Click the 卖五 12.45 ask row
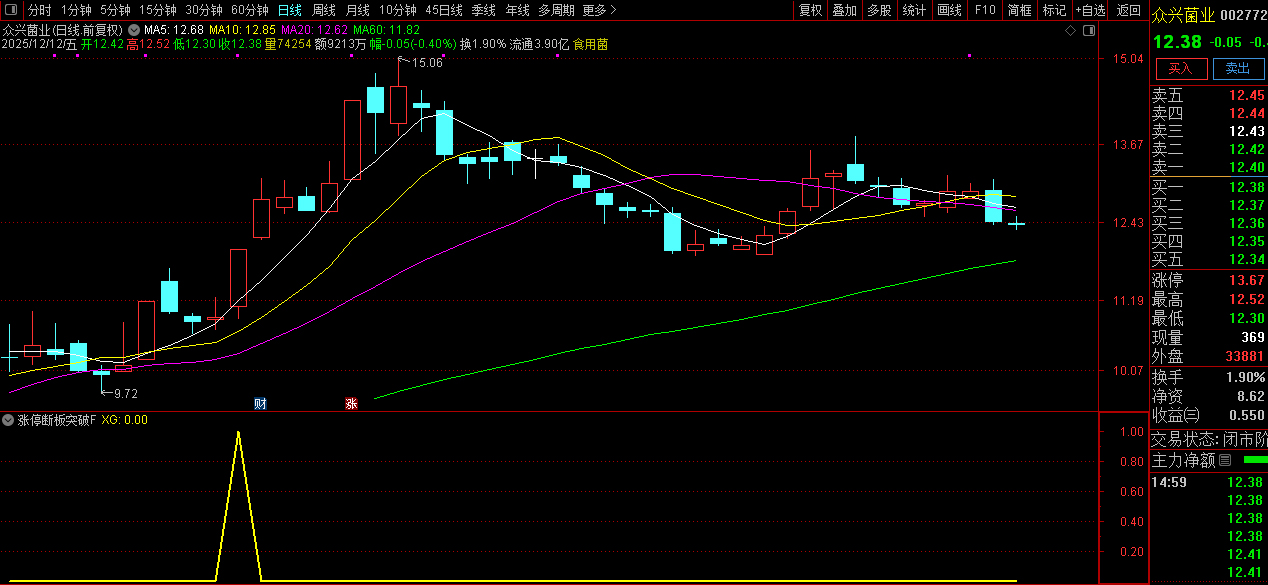Screen dimensions: 1268x585 1208,96
